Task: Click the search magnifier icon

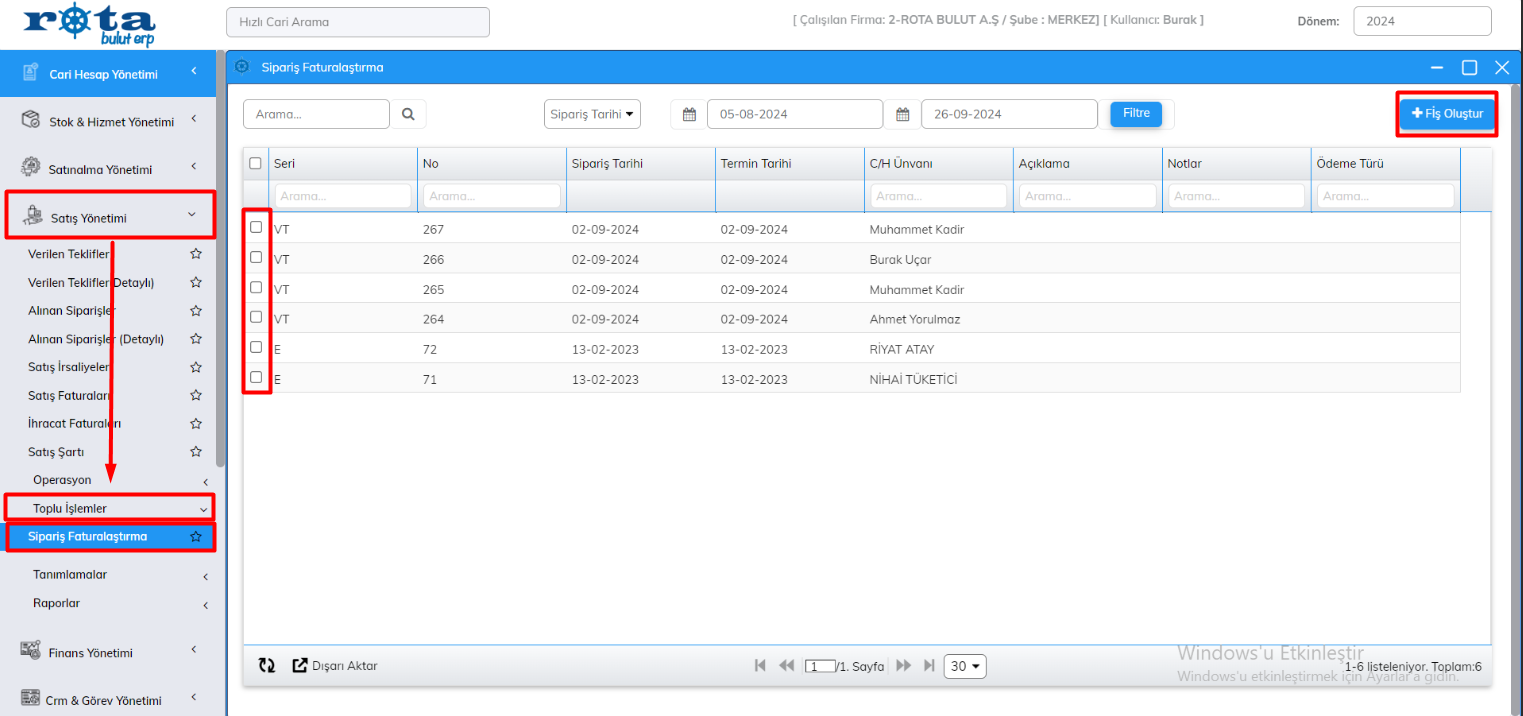Action: coord(408,114)
